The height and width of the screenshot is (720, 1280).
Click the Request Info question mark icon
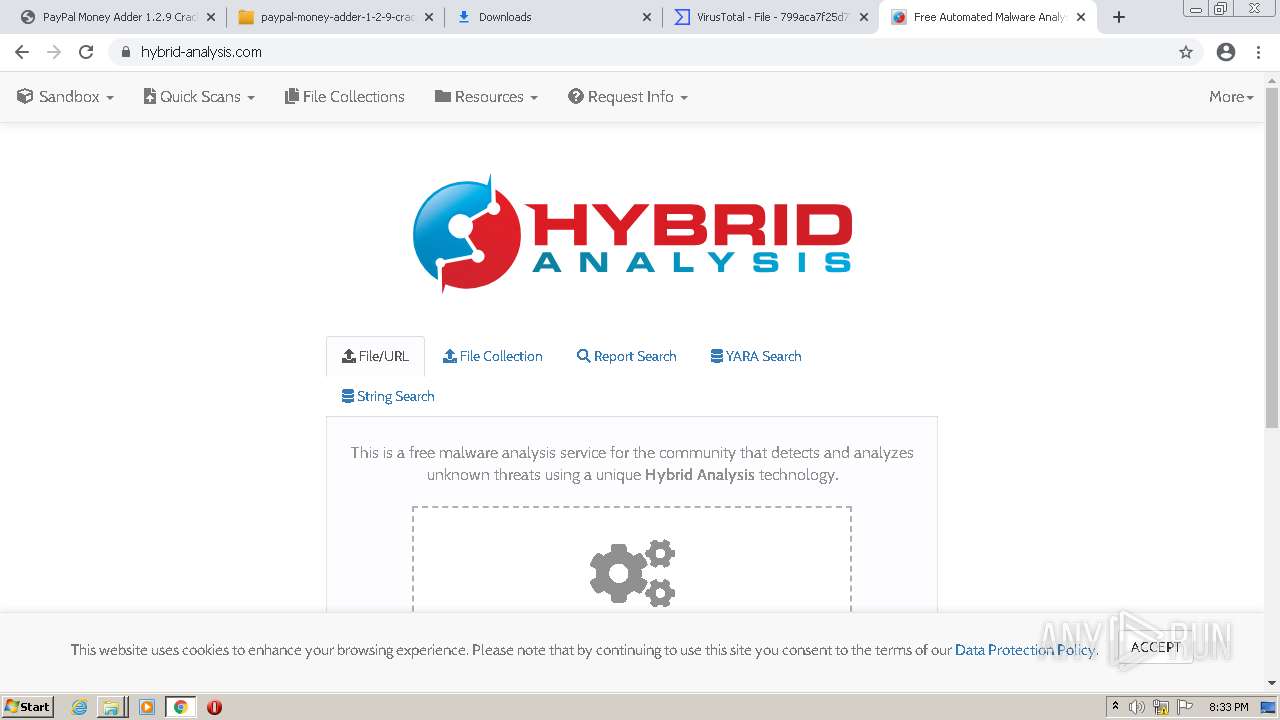(576, 96)
